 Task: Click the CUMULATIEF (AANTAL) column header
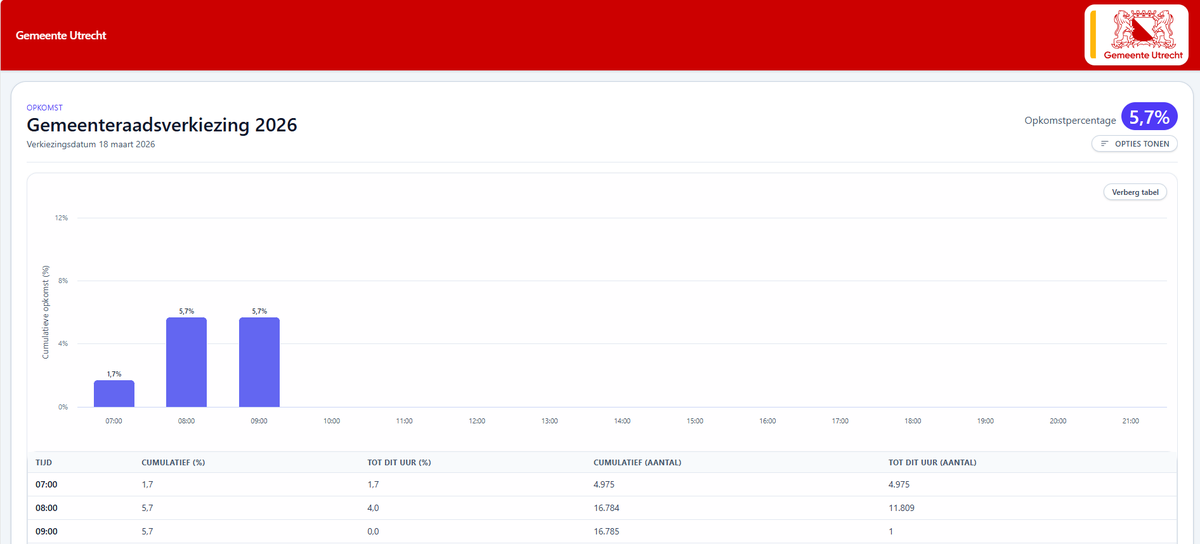635,462
